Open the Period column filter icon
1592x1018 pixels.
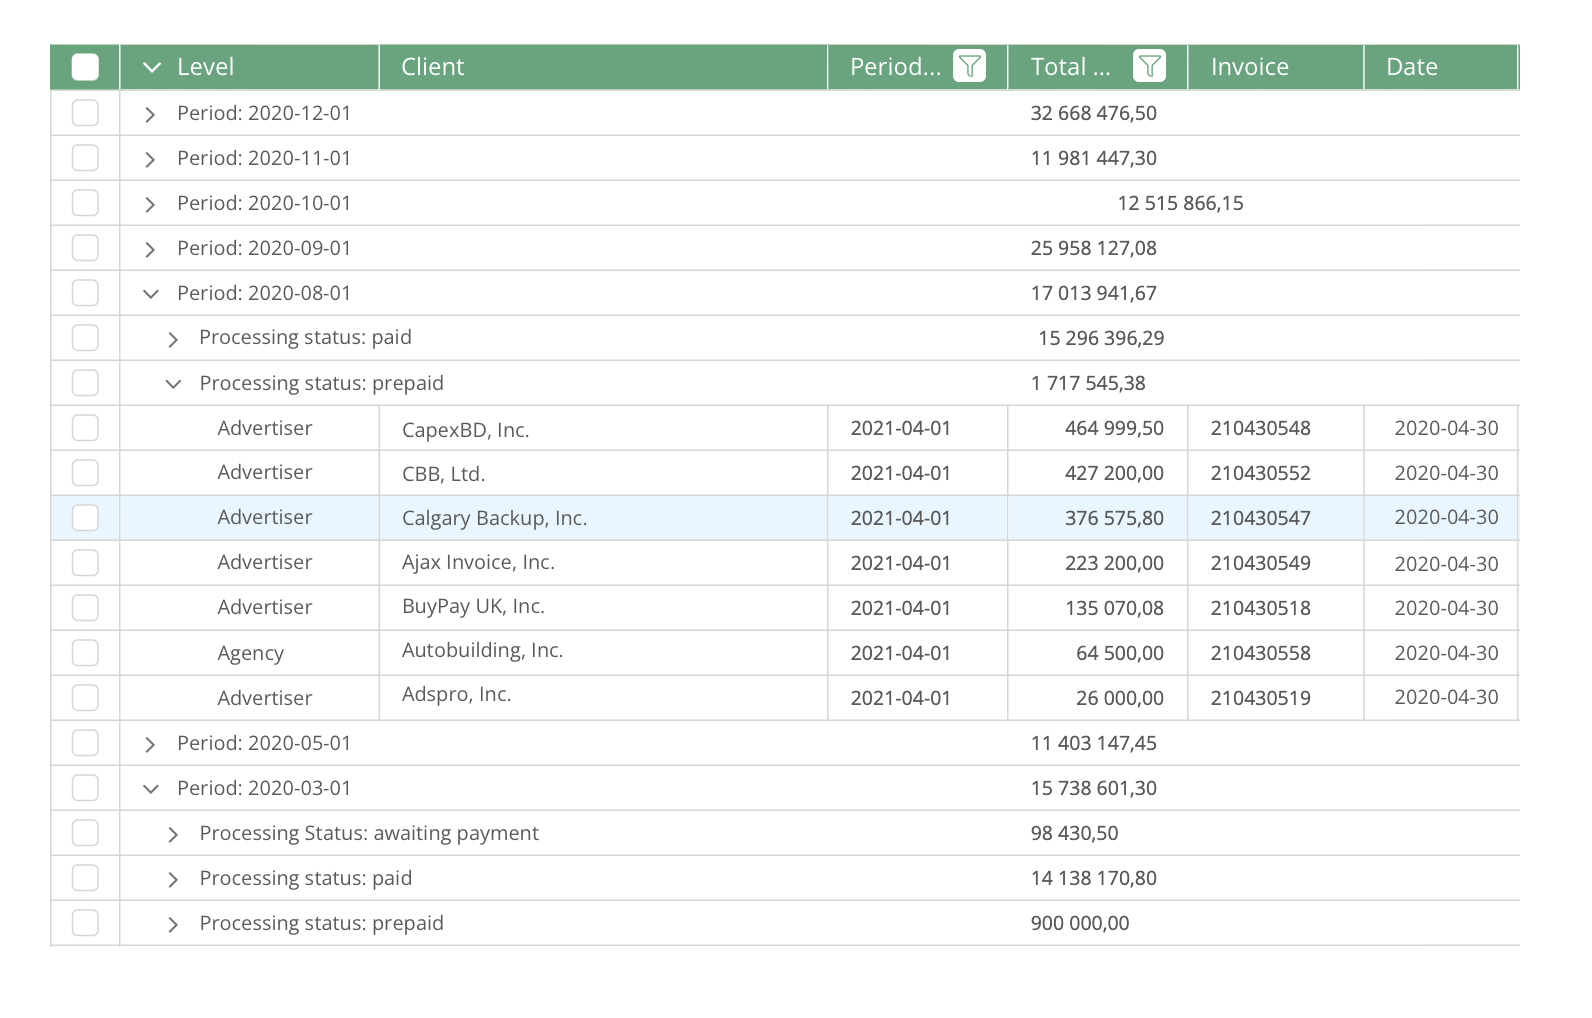pos(969,67)
